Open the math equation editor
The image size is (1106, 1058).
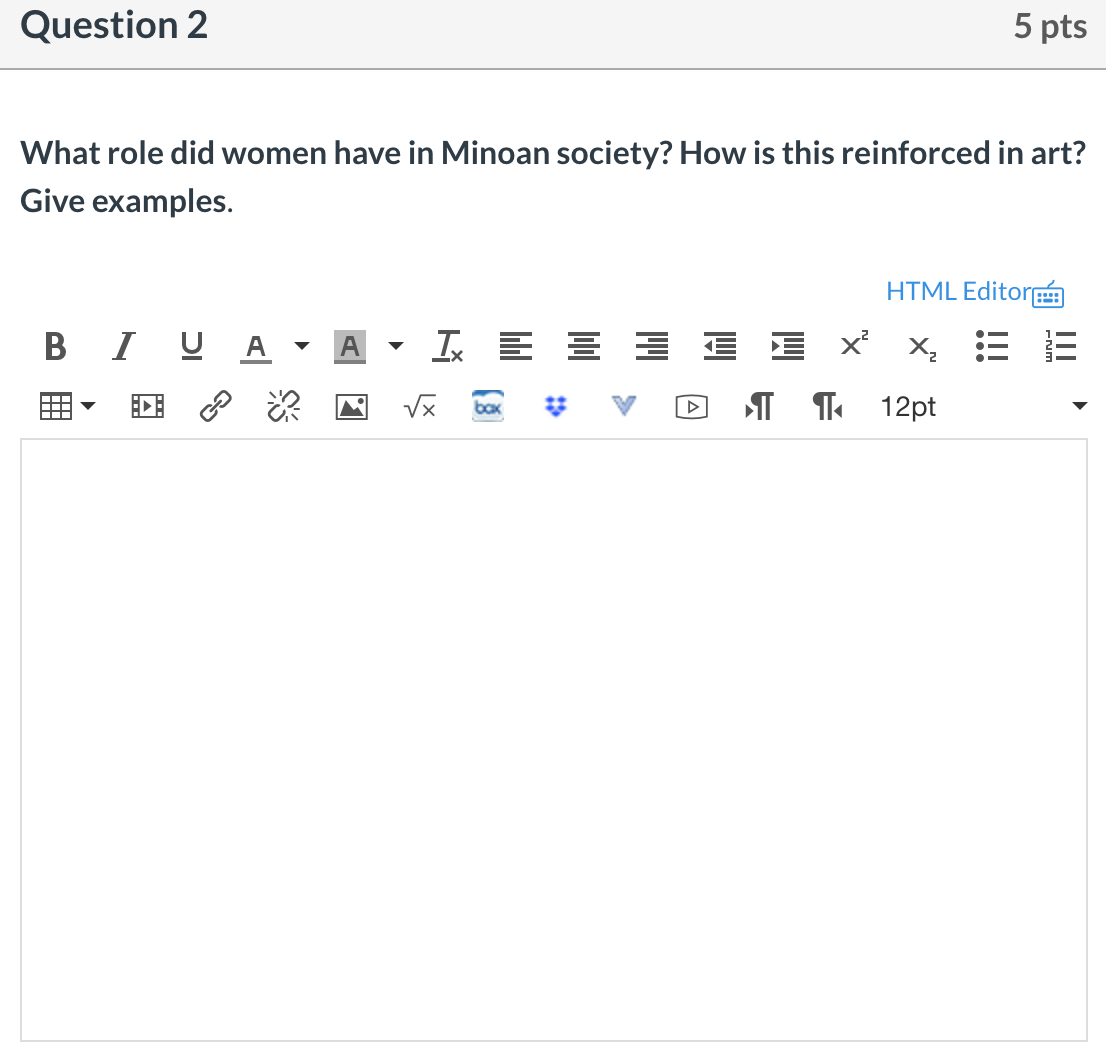click(419, 407)
